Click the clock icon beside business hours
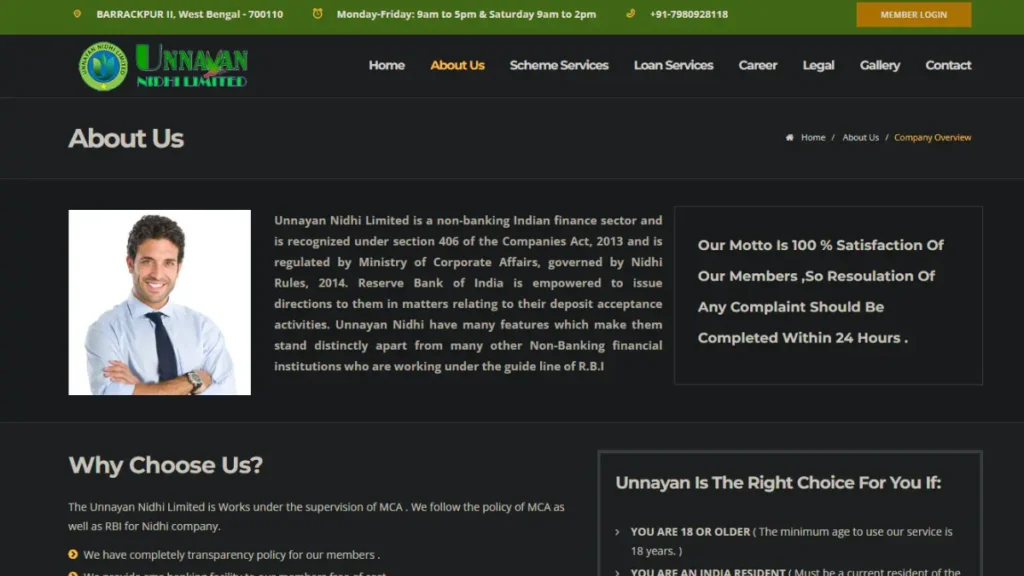This screenshot has width=1024, height=576. (318, 14)
